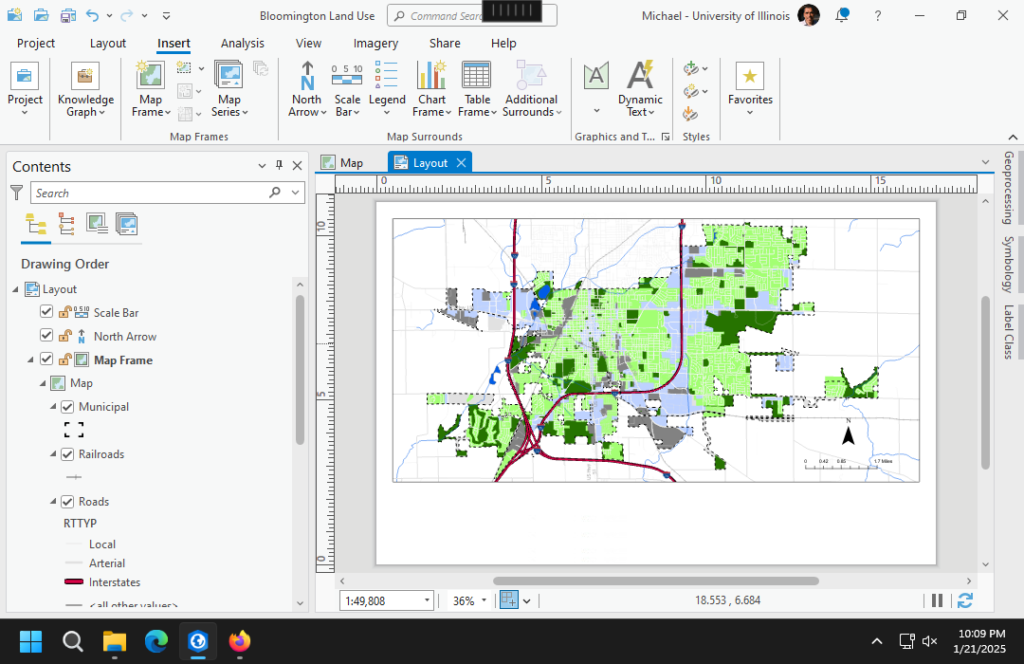Click the Knowledge Graph button
1024x664 pixels.
(x=86, y=90)
